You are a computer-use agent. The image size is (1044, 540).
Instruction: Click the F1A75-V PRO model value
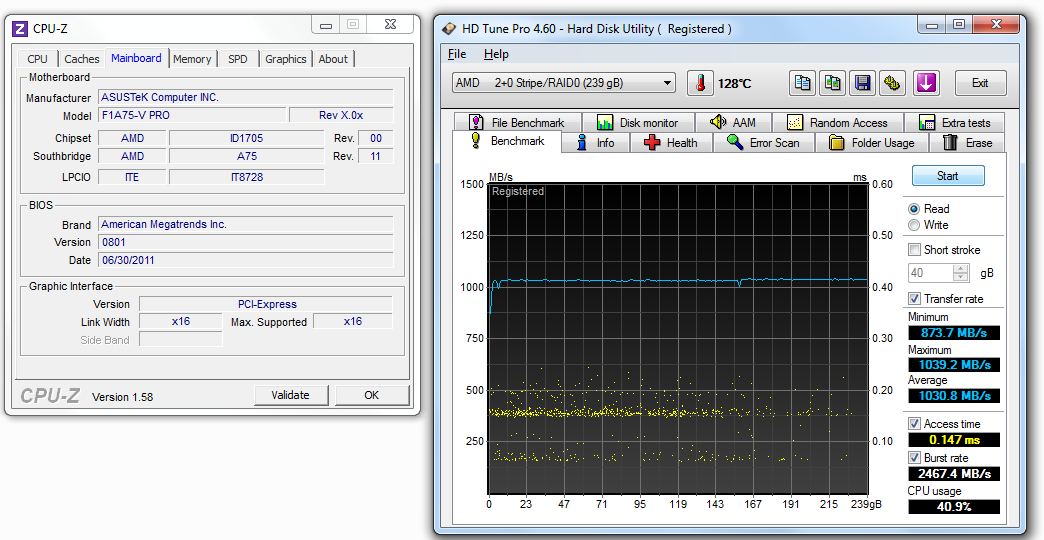pos(193,115)
